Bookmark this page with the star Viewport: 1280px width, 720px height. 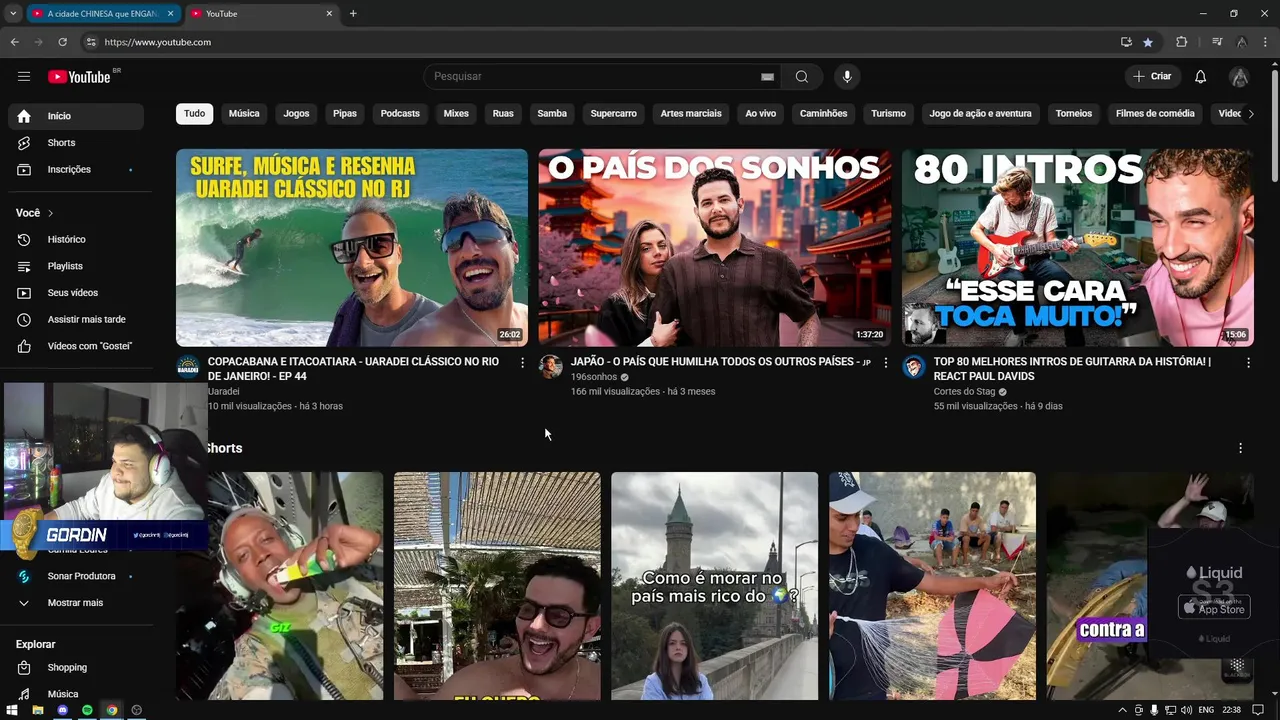point(1148,42)
